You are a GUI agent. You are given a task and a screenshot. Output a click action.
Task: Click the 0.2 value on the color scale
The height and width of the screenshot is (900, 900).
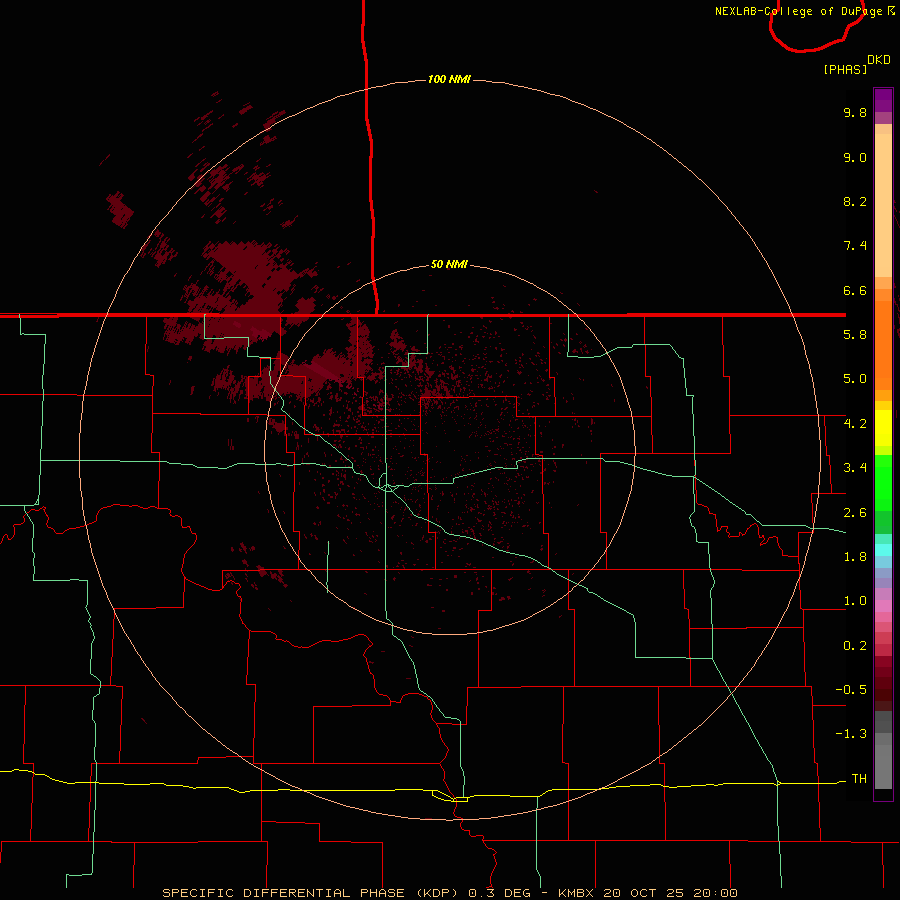pyautogui.click(x=855, y=646)
